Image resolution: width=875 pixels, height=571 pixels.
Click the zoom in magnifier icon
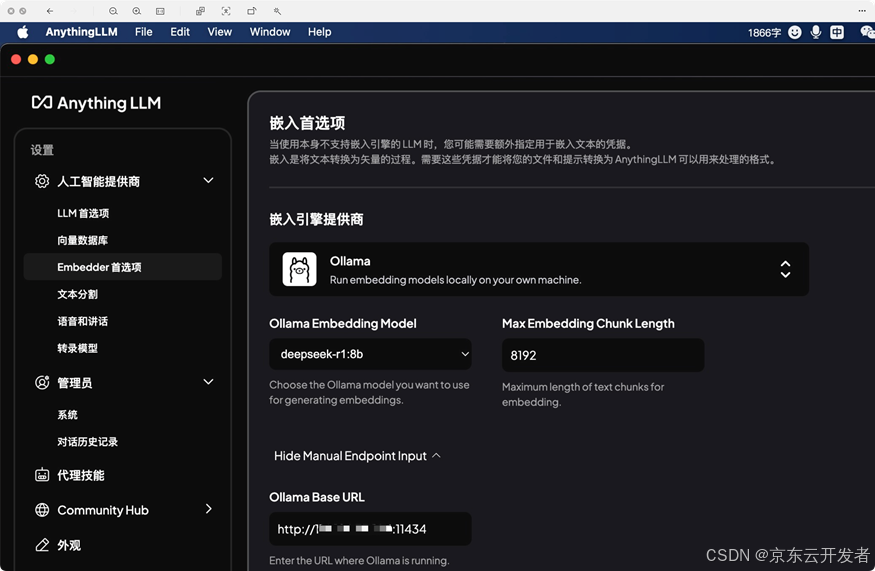point(137,11)
